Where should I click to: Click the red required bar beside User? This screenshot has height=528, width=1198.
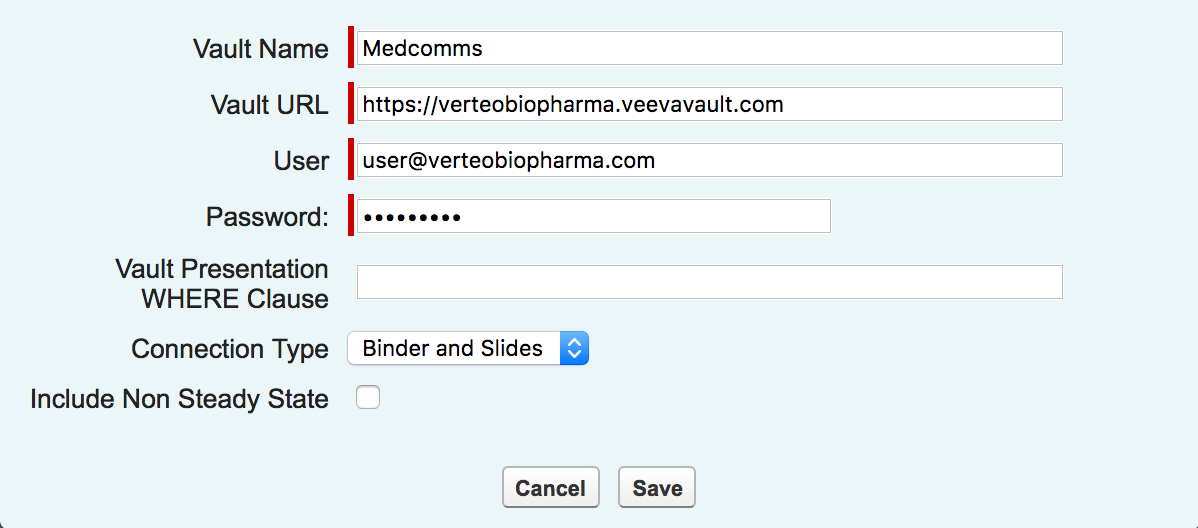[351, 160]
